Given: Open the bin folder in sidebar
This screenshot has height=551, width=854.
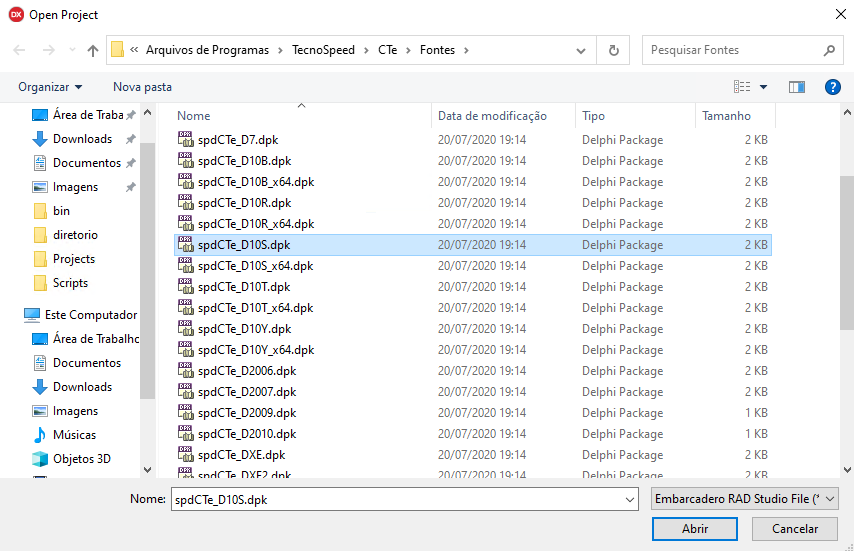Looking at the screenshot, I should 52,211.
